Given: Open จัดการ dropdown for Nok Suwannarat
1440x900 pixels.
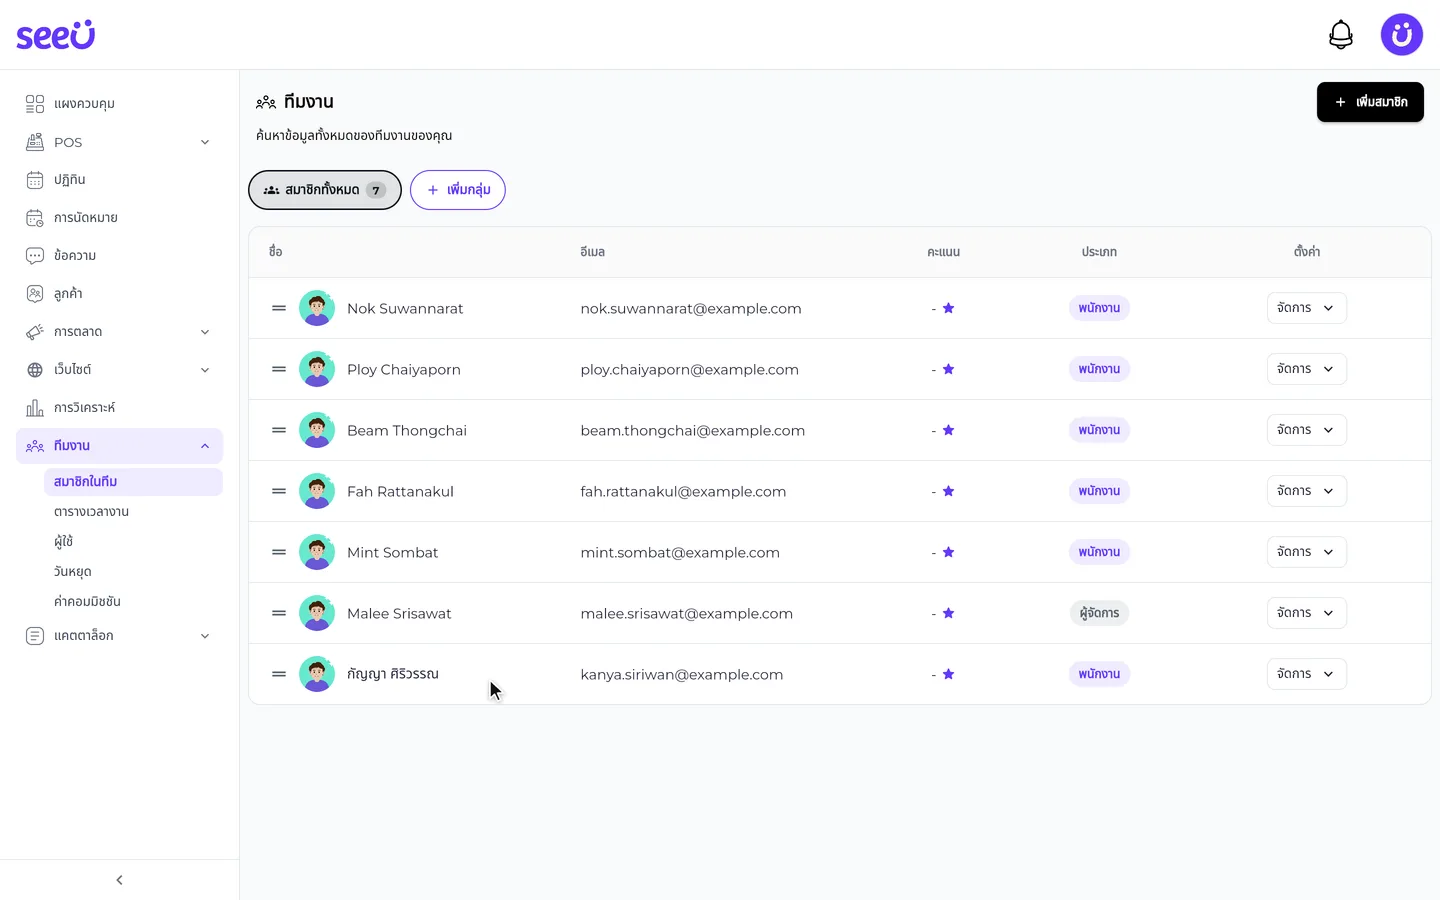Looking at the screenshot, I should [1306, 308].
